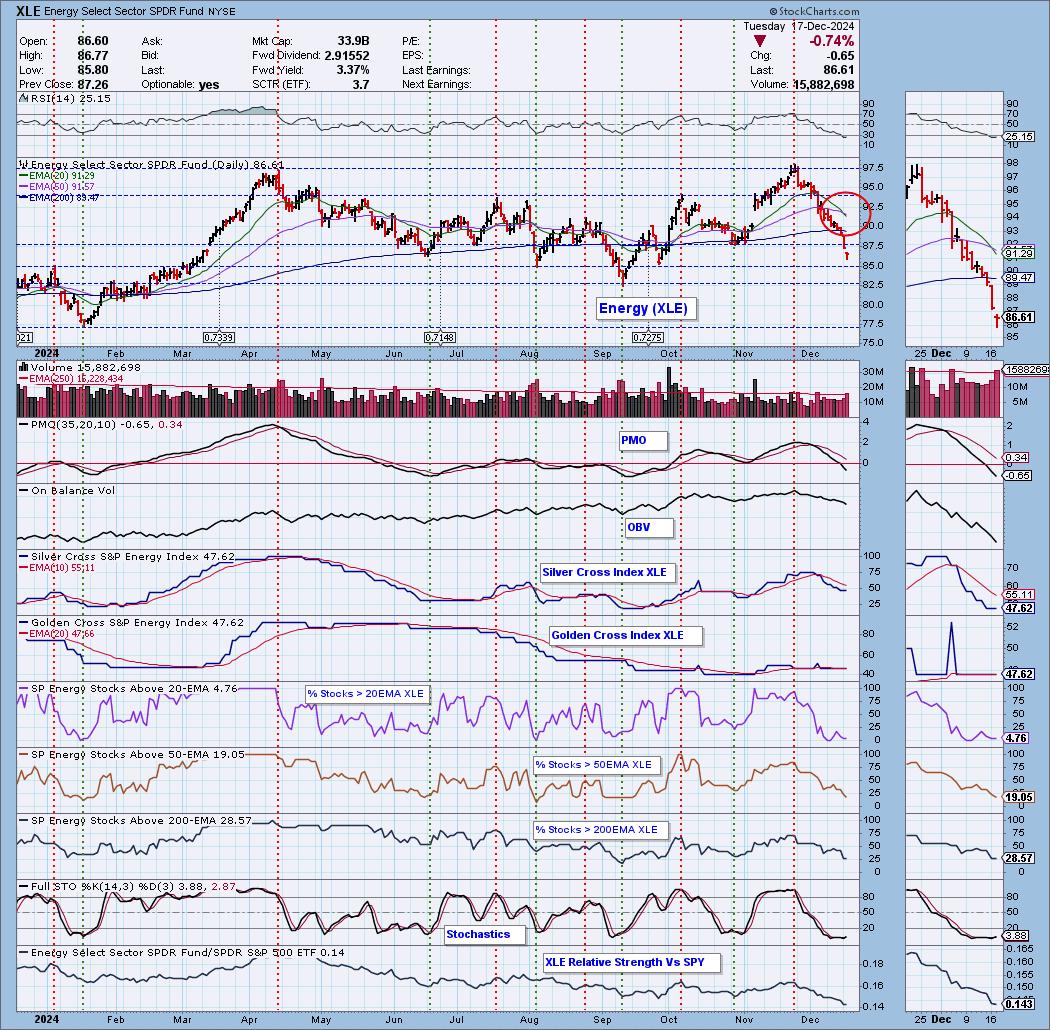Click the EMA(20) 91.29 legend entry

(57, 175)
